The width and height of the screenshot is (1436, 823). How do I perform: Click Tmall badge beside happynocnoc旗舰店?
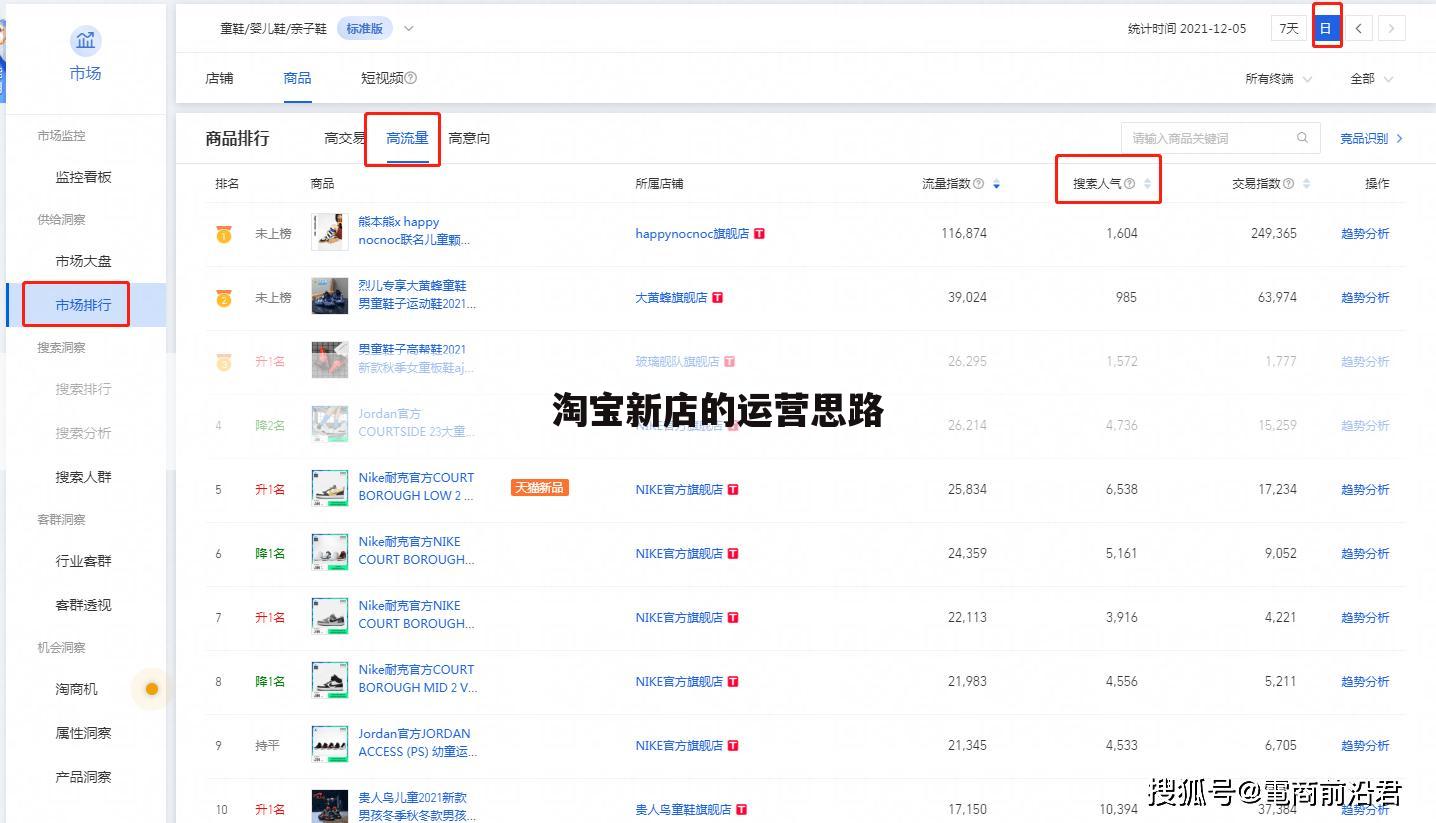(759, 234)
